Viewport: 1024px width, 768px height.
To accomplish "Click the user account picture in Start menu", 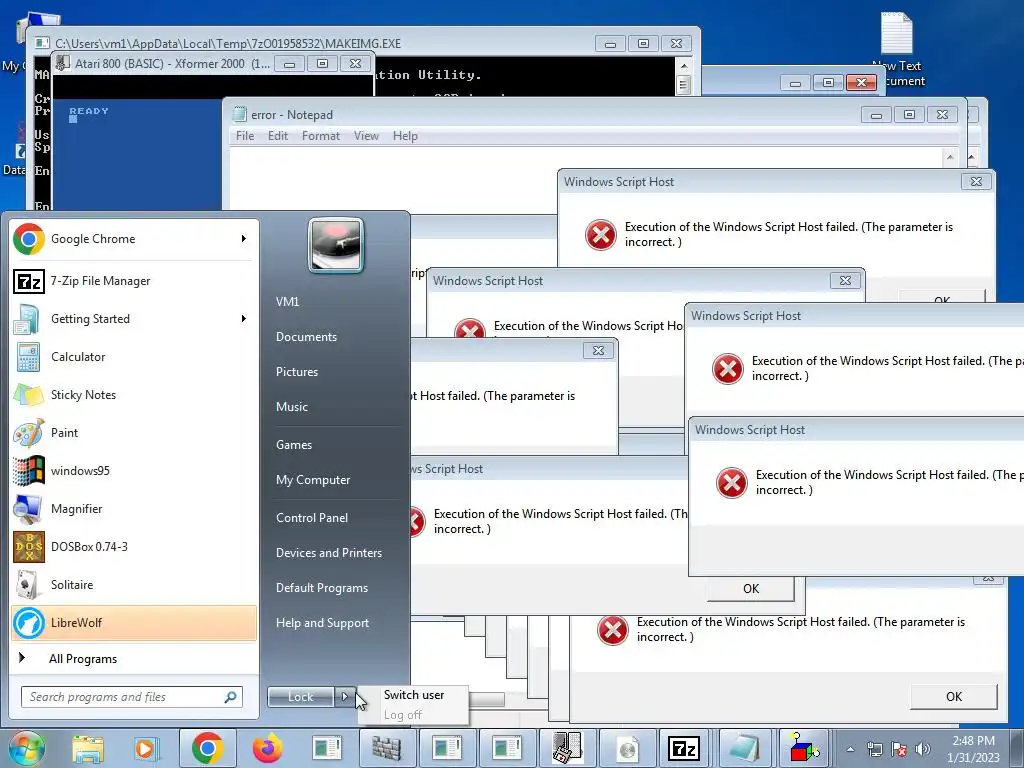I will (x=336, y=245).
